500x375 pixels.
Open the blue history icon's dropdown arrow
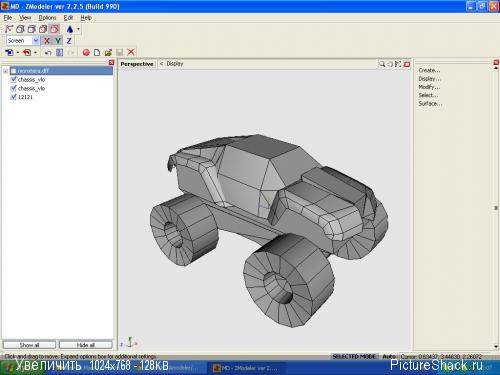point(18,52)
